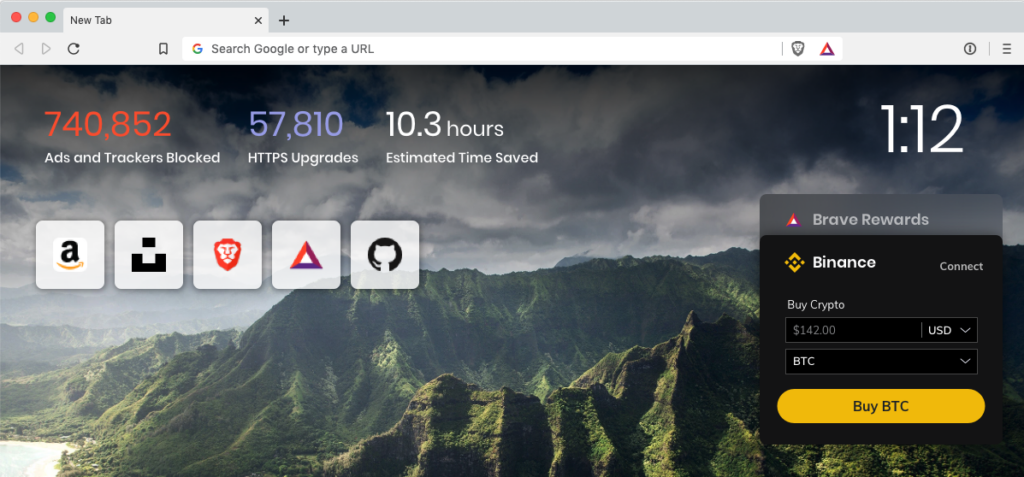Open the browser hamburger menu
1024x477 pixels.
point(1006,49)
